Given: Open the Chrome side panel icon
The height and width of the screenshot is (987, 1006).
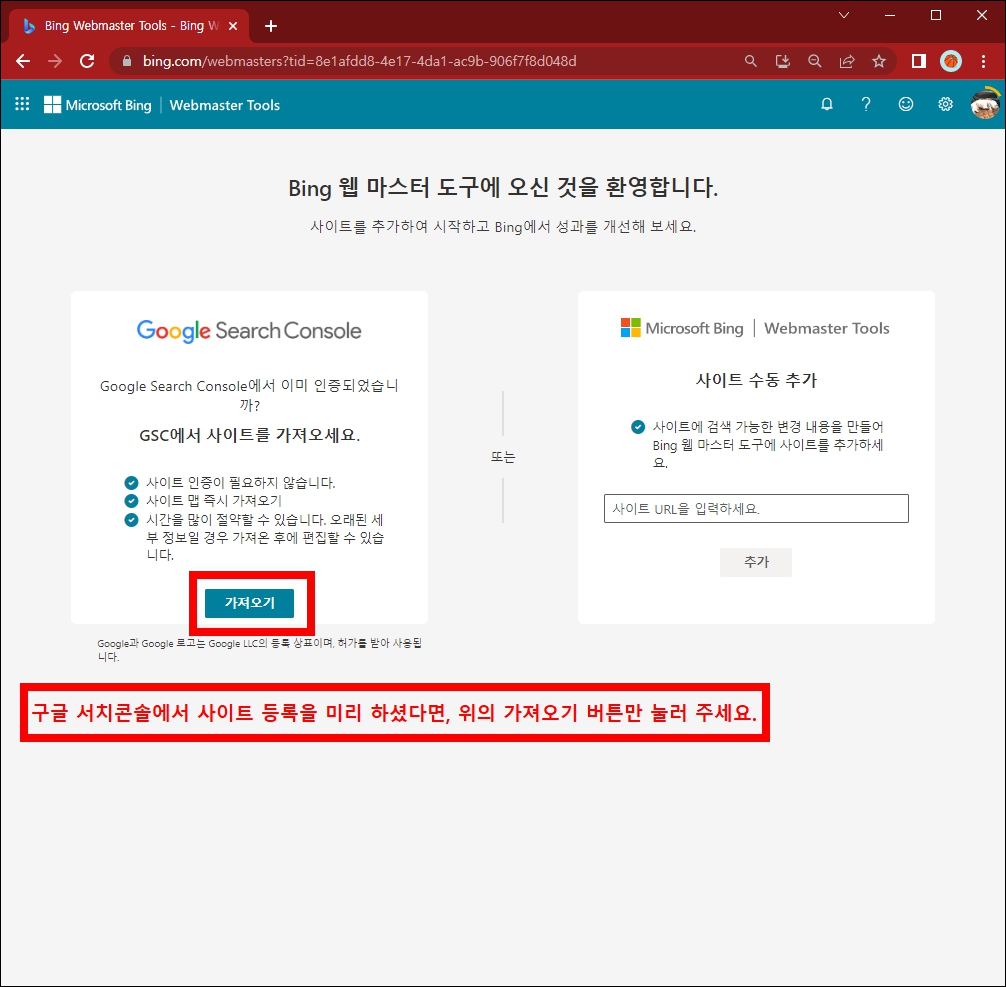Looking at the screenshot, I should pos(917,61).
